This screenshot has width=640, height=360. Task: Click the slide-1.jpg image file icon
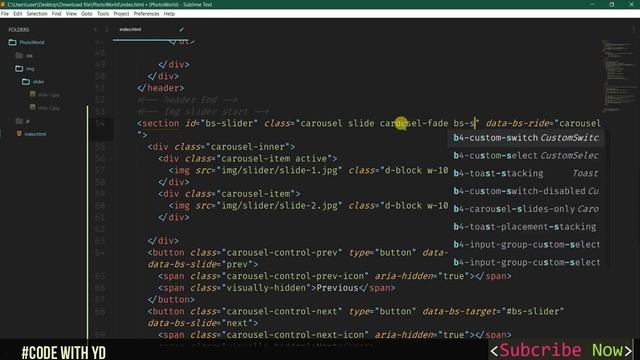point(32,94)
